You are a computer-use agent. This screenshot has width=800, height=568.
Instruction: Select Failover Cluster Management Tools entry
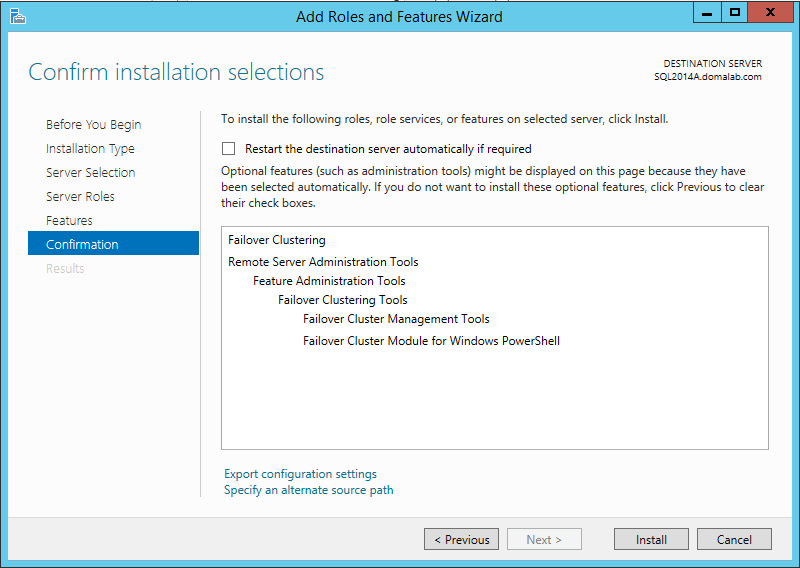click(x=396, y=319)
